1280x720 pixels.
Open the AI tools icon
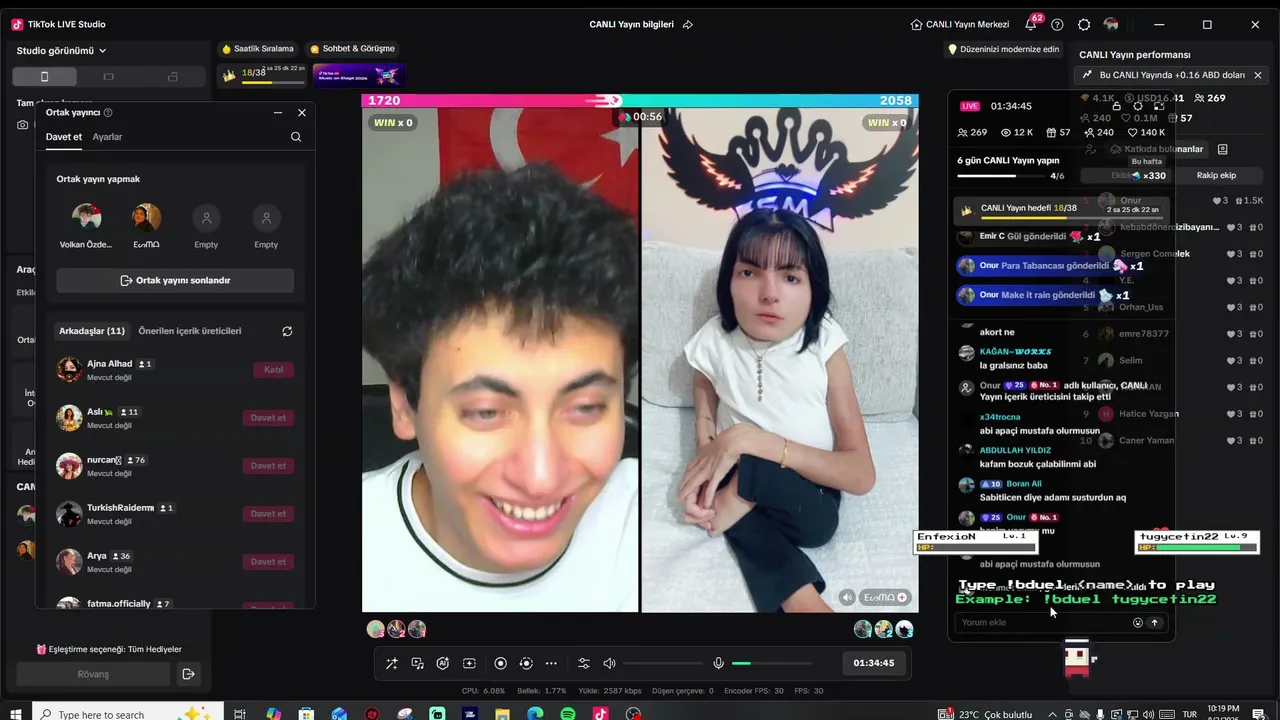(x=443, y=663)
